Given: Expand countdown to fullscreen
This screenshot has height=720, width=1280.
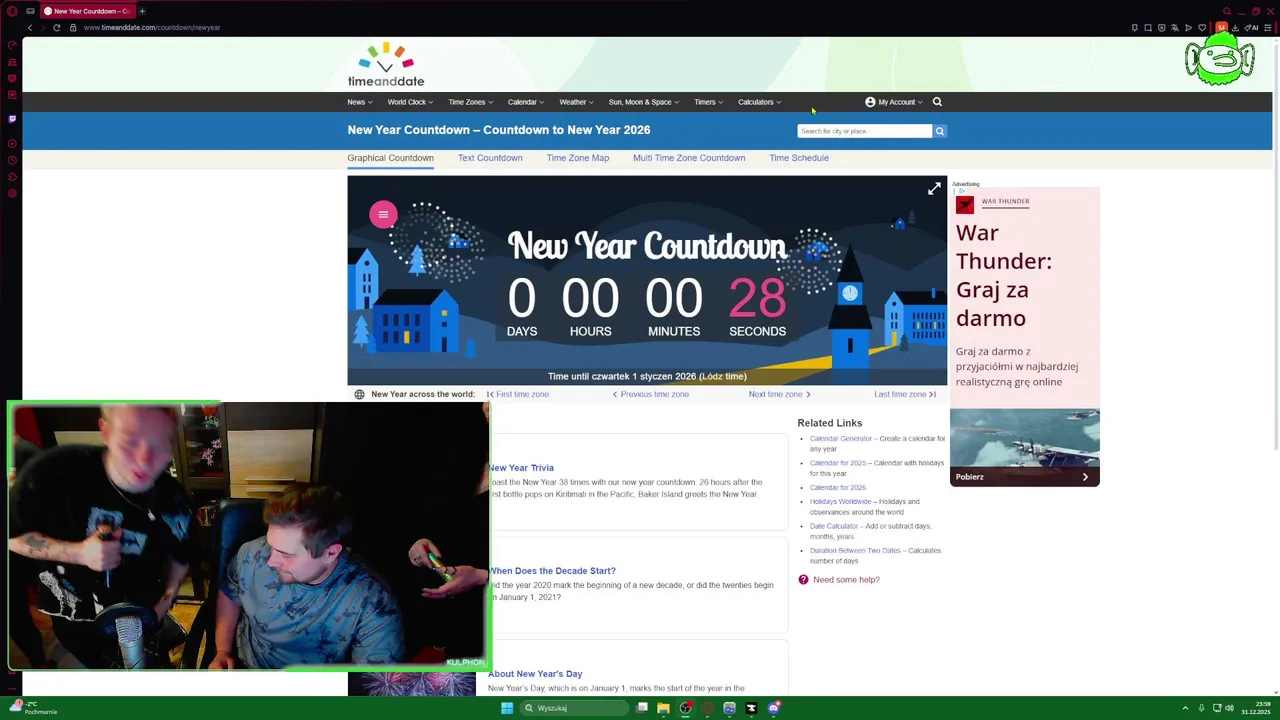Looking at the screenshot, I should pyautogui.click(x=934, y=188).
